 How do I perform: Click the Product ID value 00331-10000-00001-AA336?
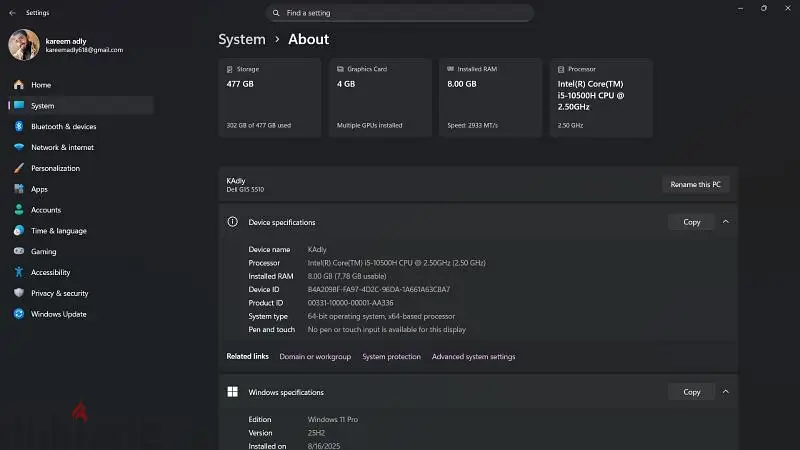point(351,303)
